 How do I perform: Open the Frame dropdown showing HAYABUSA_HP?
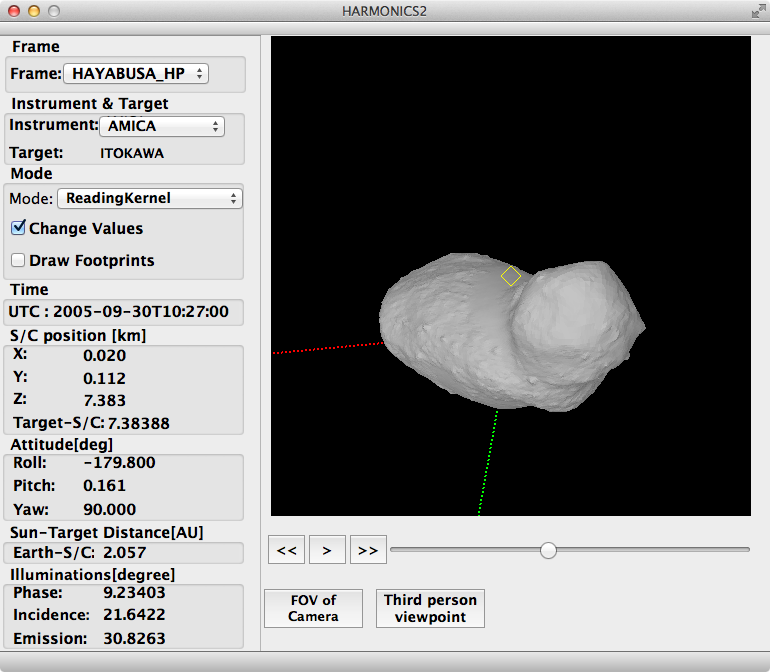click(136, 74)
